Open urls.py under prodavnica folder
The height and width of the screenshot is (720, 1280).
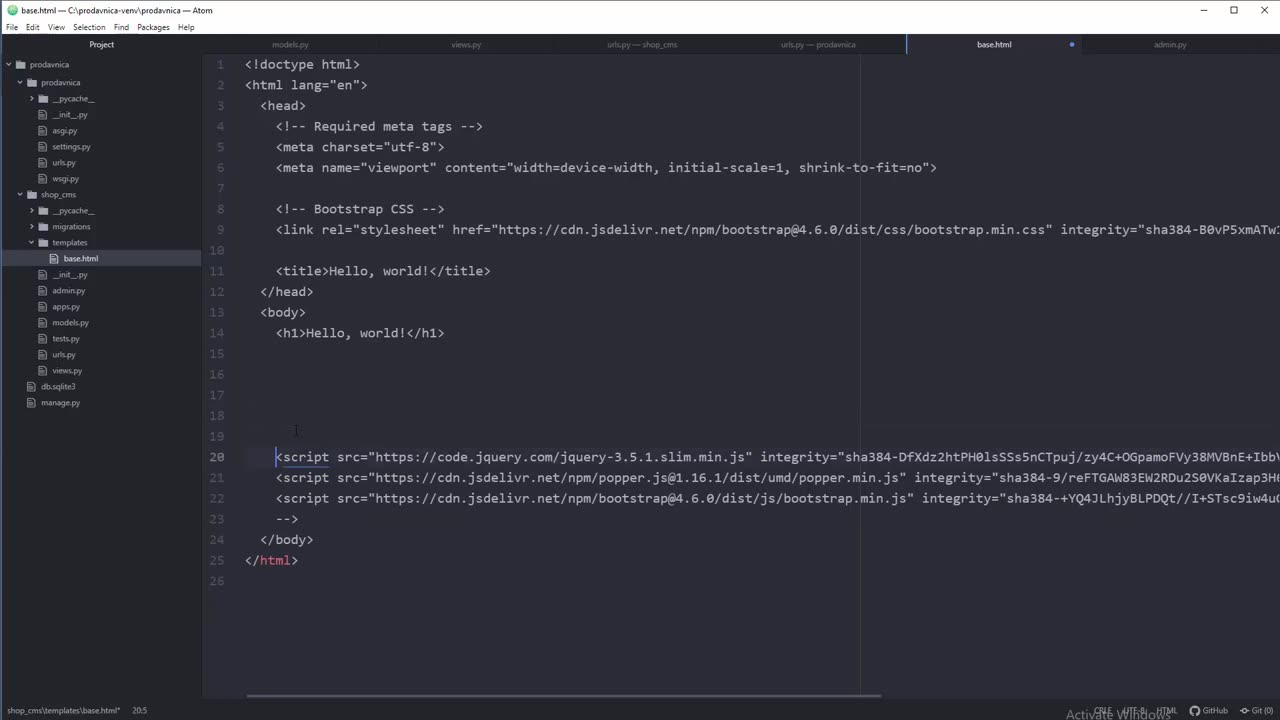pyautogui.click(x=64, y=163)
